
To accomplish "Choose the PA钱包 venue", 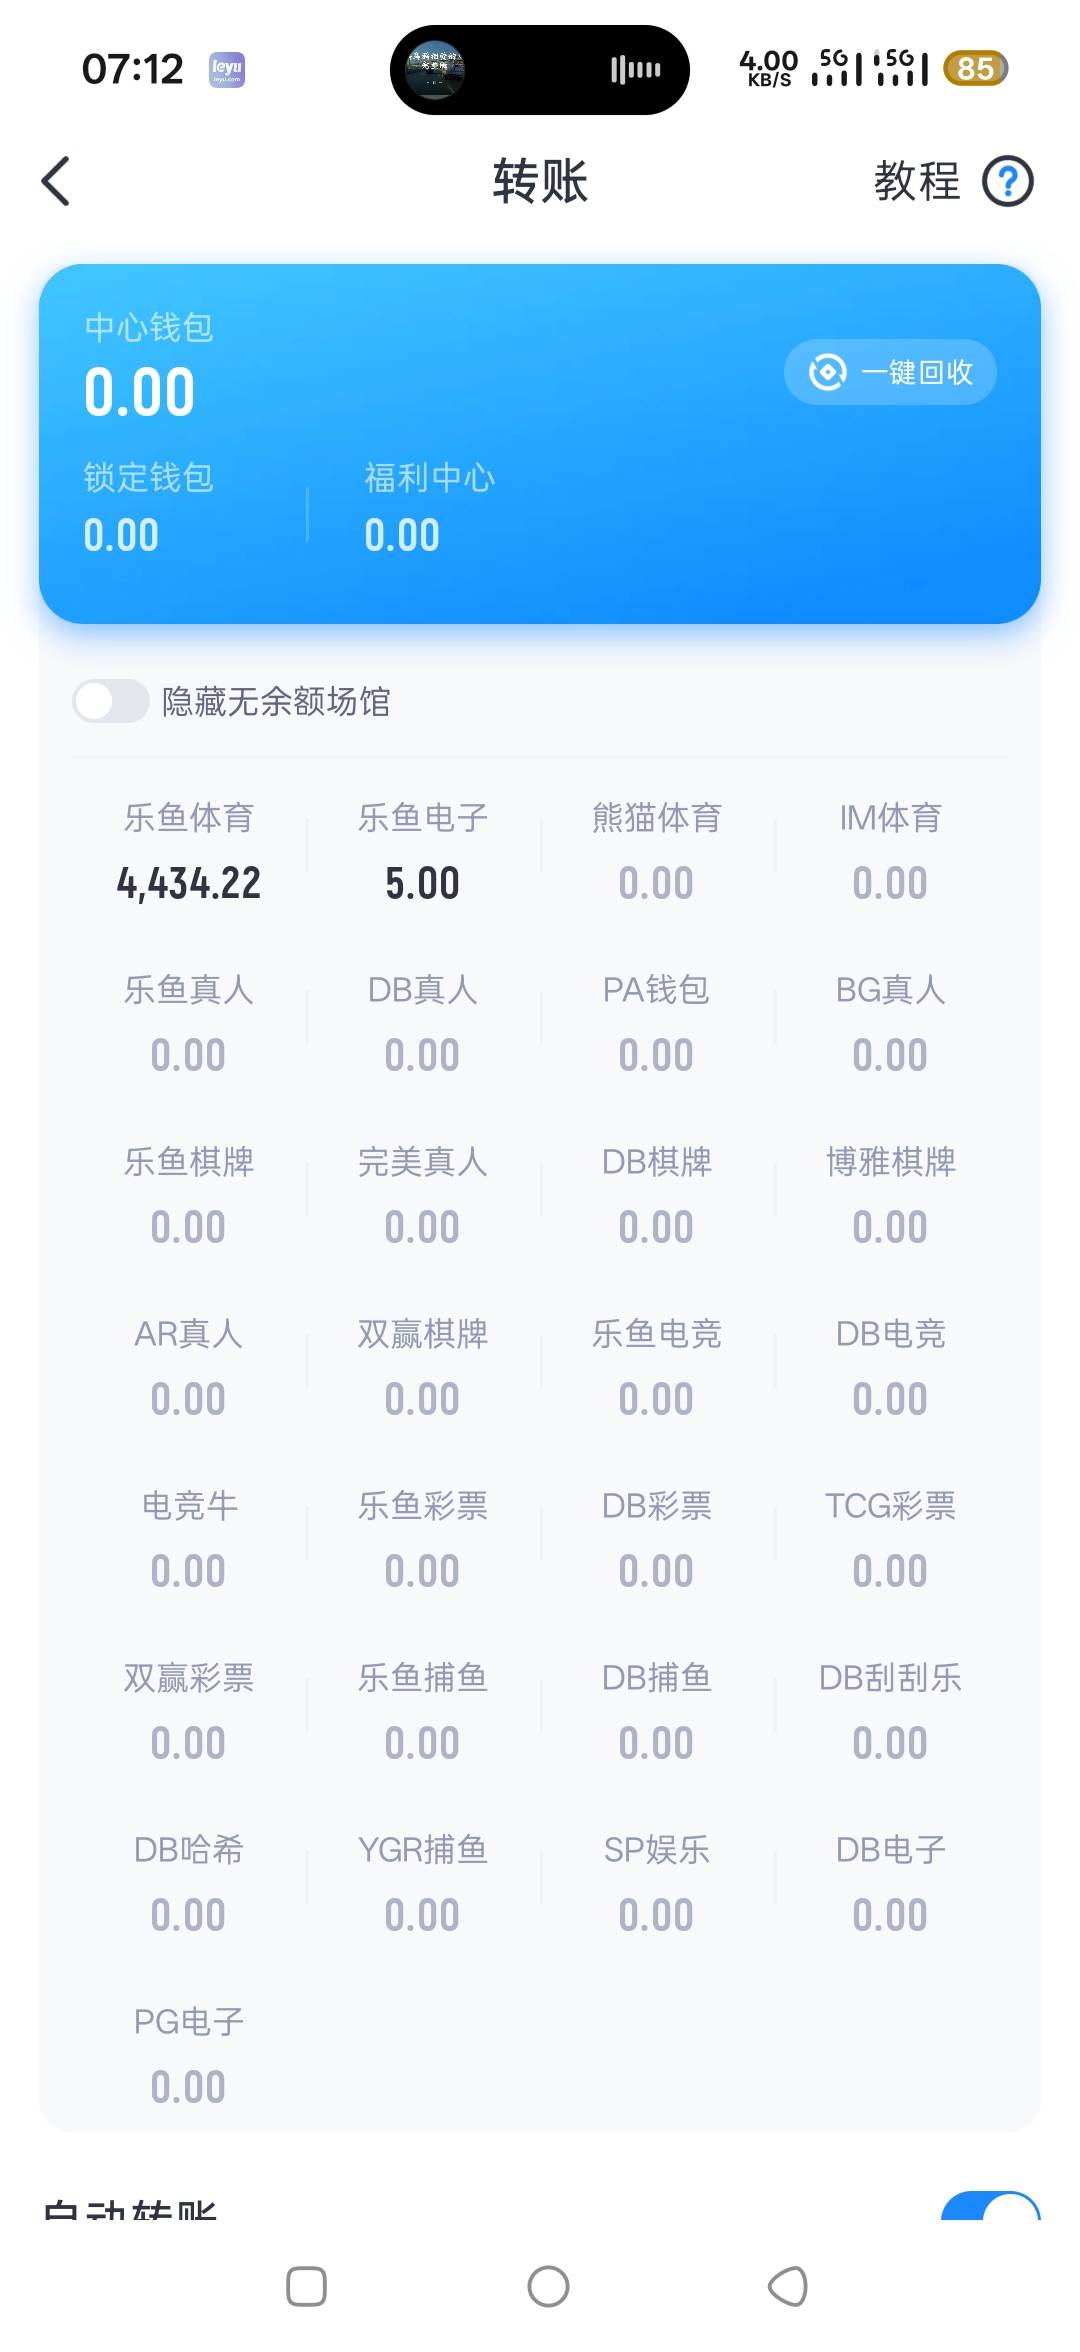I will [x=656, y=1024].
